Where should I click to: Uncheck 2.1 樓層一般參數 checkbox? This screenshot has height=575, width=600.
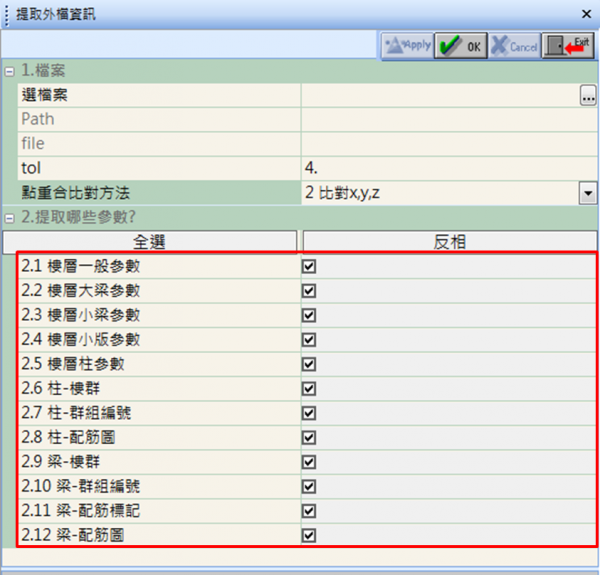tap(309, 266)
